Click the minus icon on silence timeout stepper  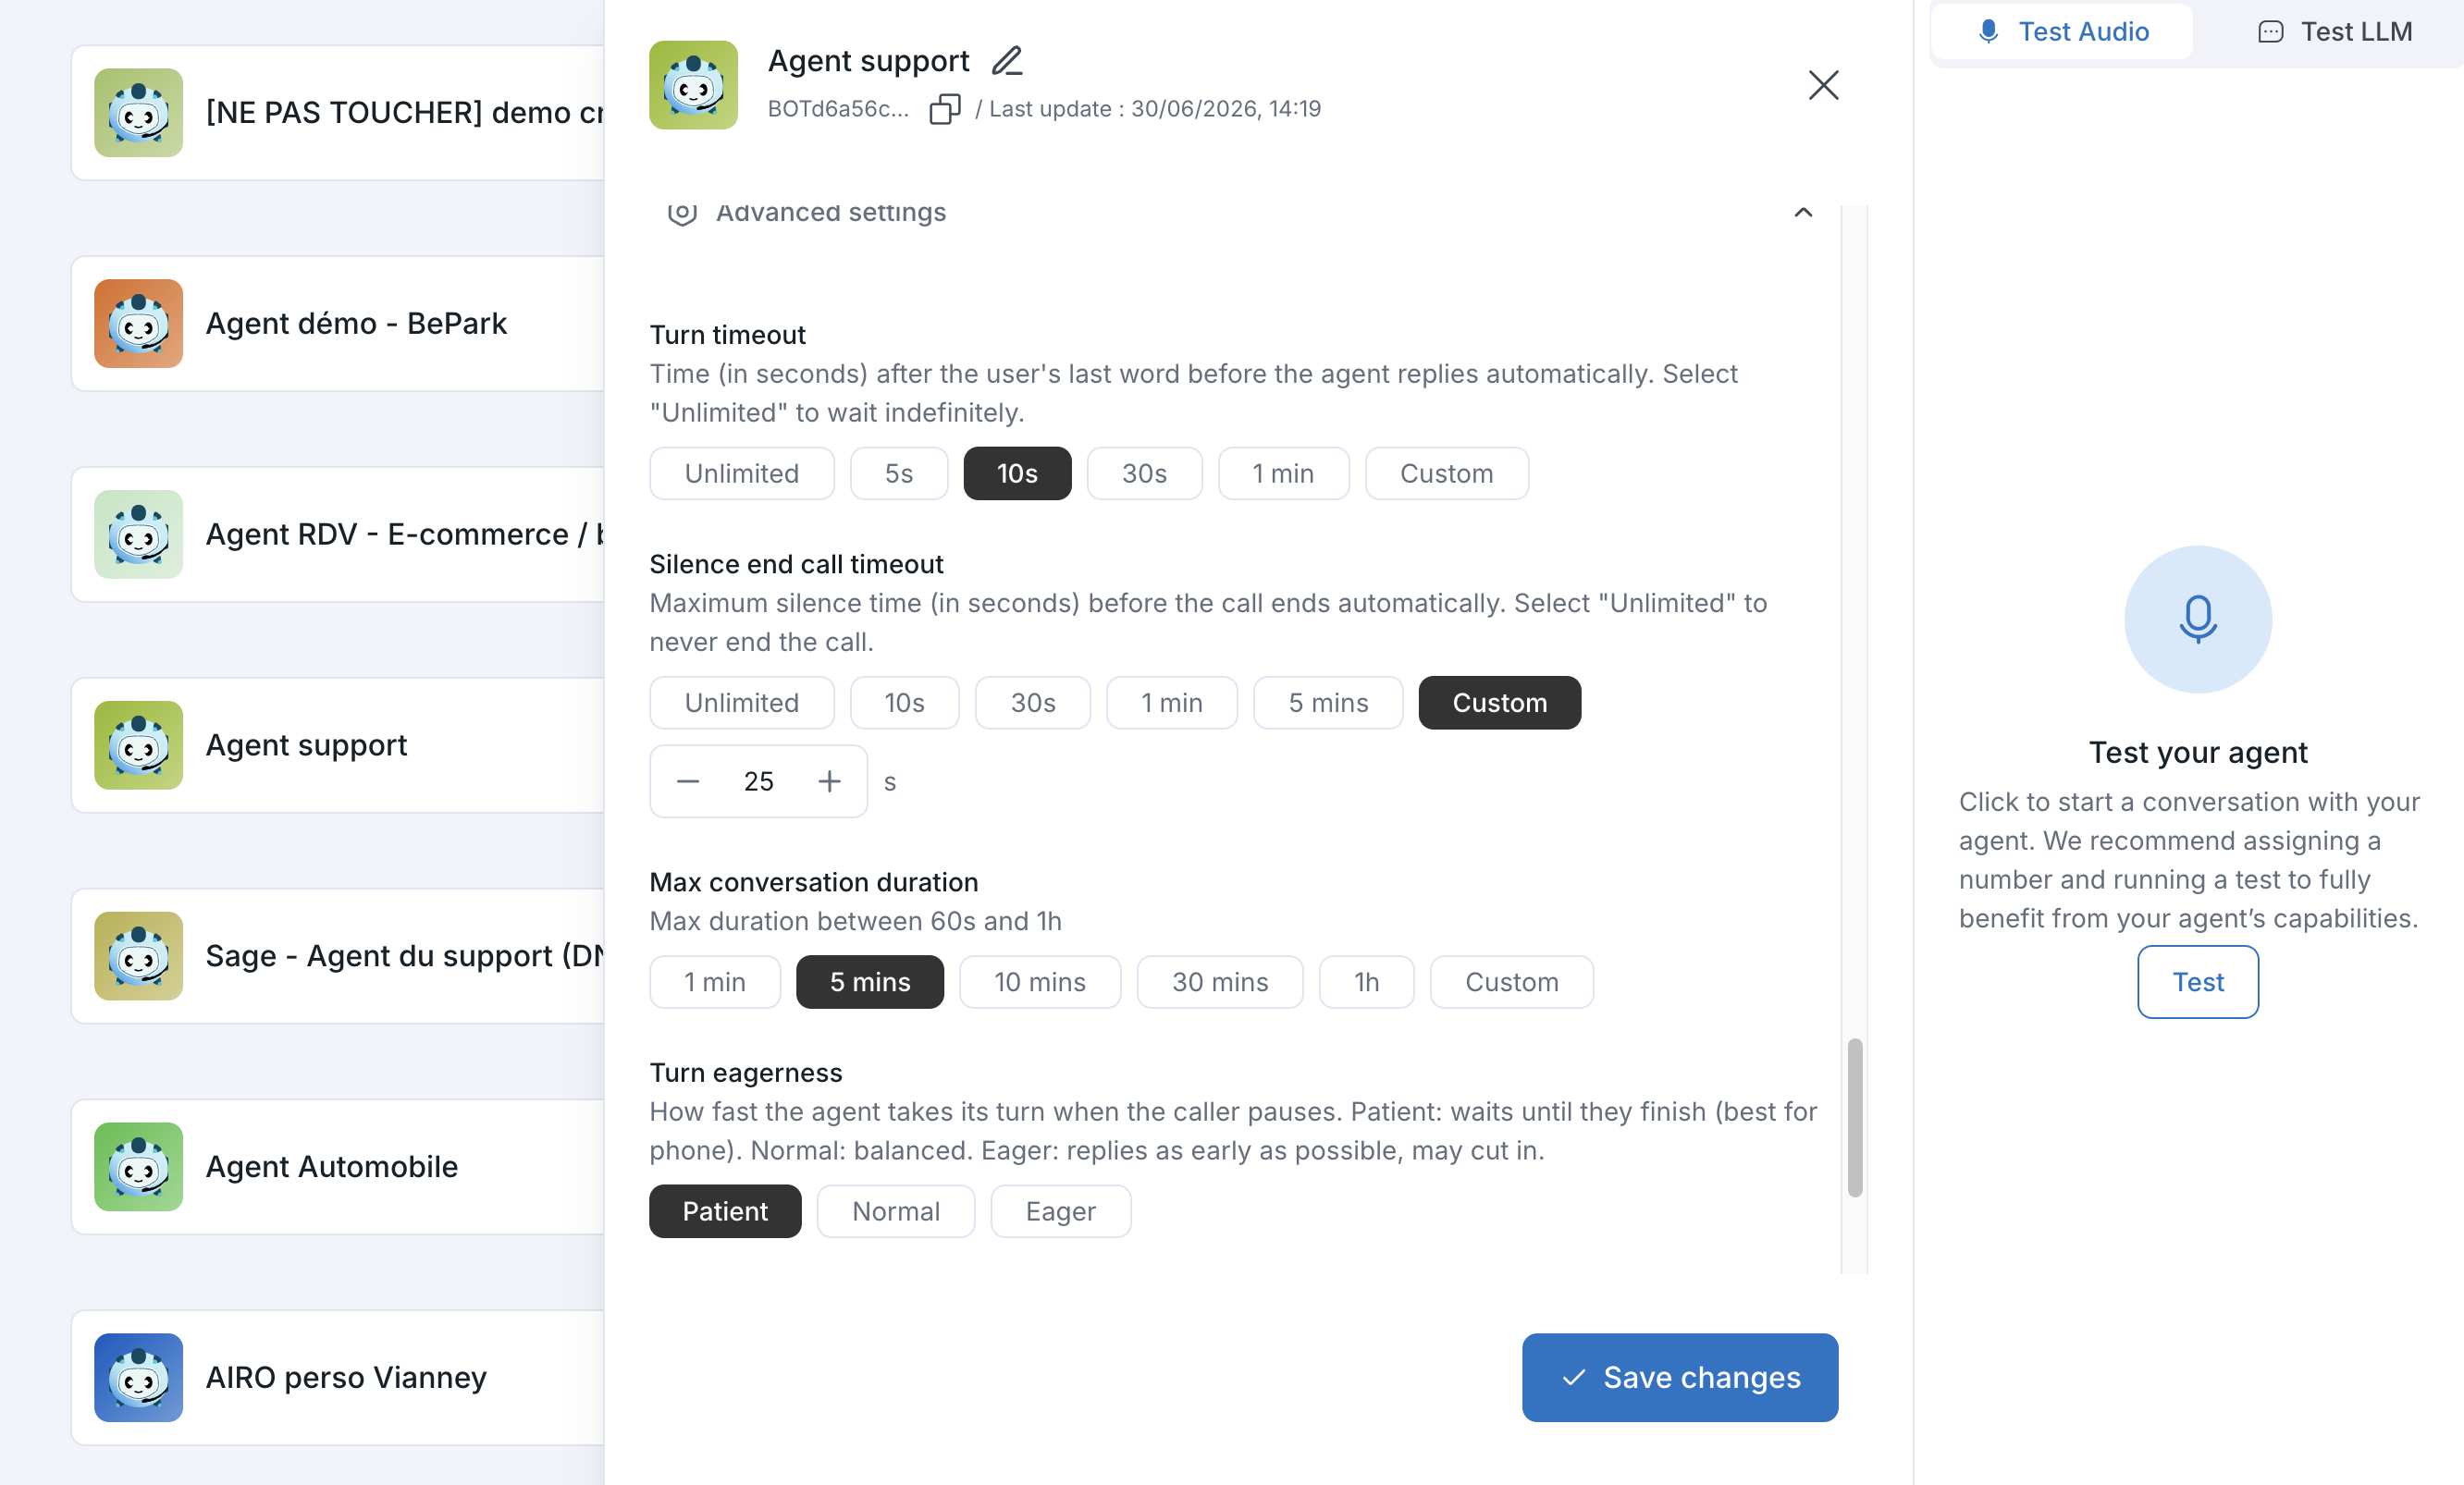coord(688,781)
